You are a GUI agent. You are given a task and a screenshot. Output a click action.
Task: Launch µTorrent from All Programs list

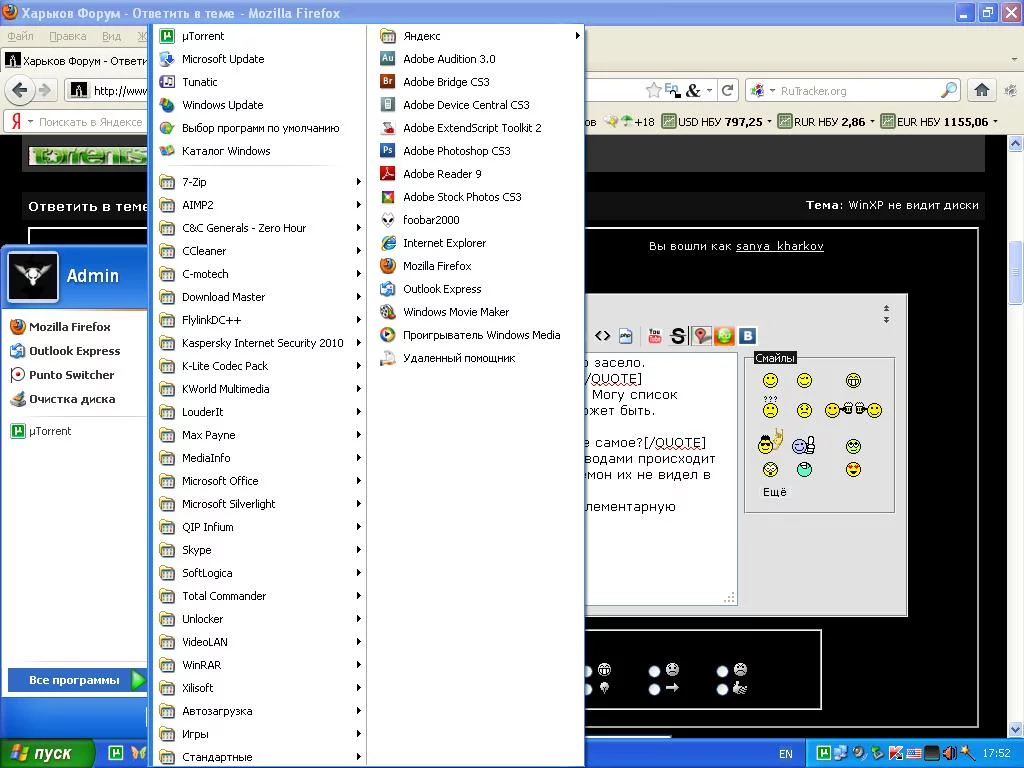[259, 36]
